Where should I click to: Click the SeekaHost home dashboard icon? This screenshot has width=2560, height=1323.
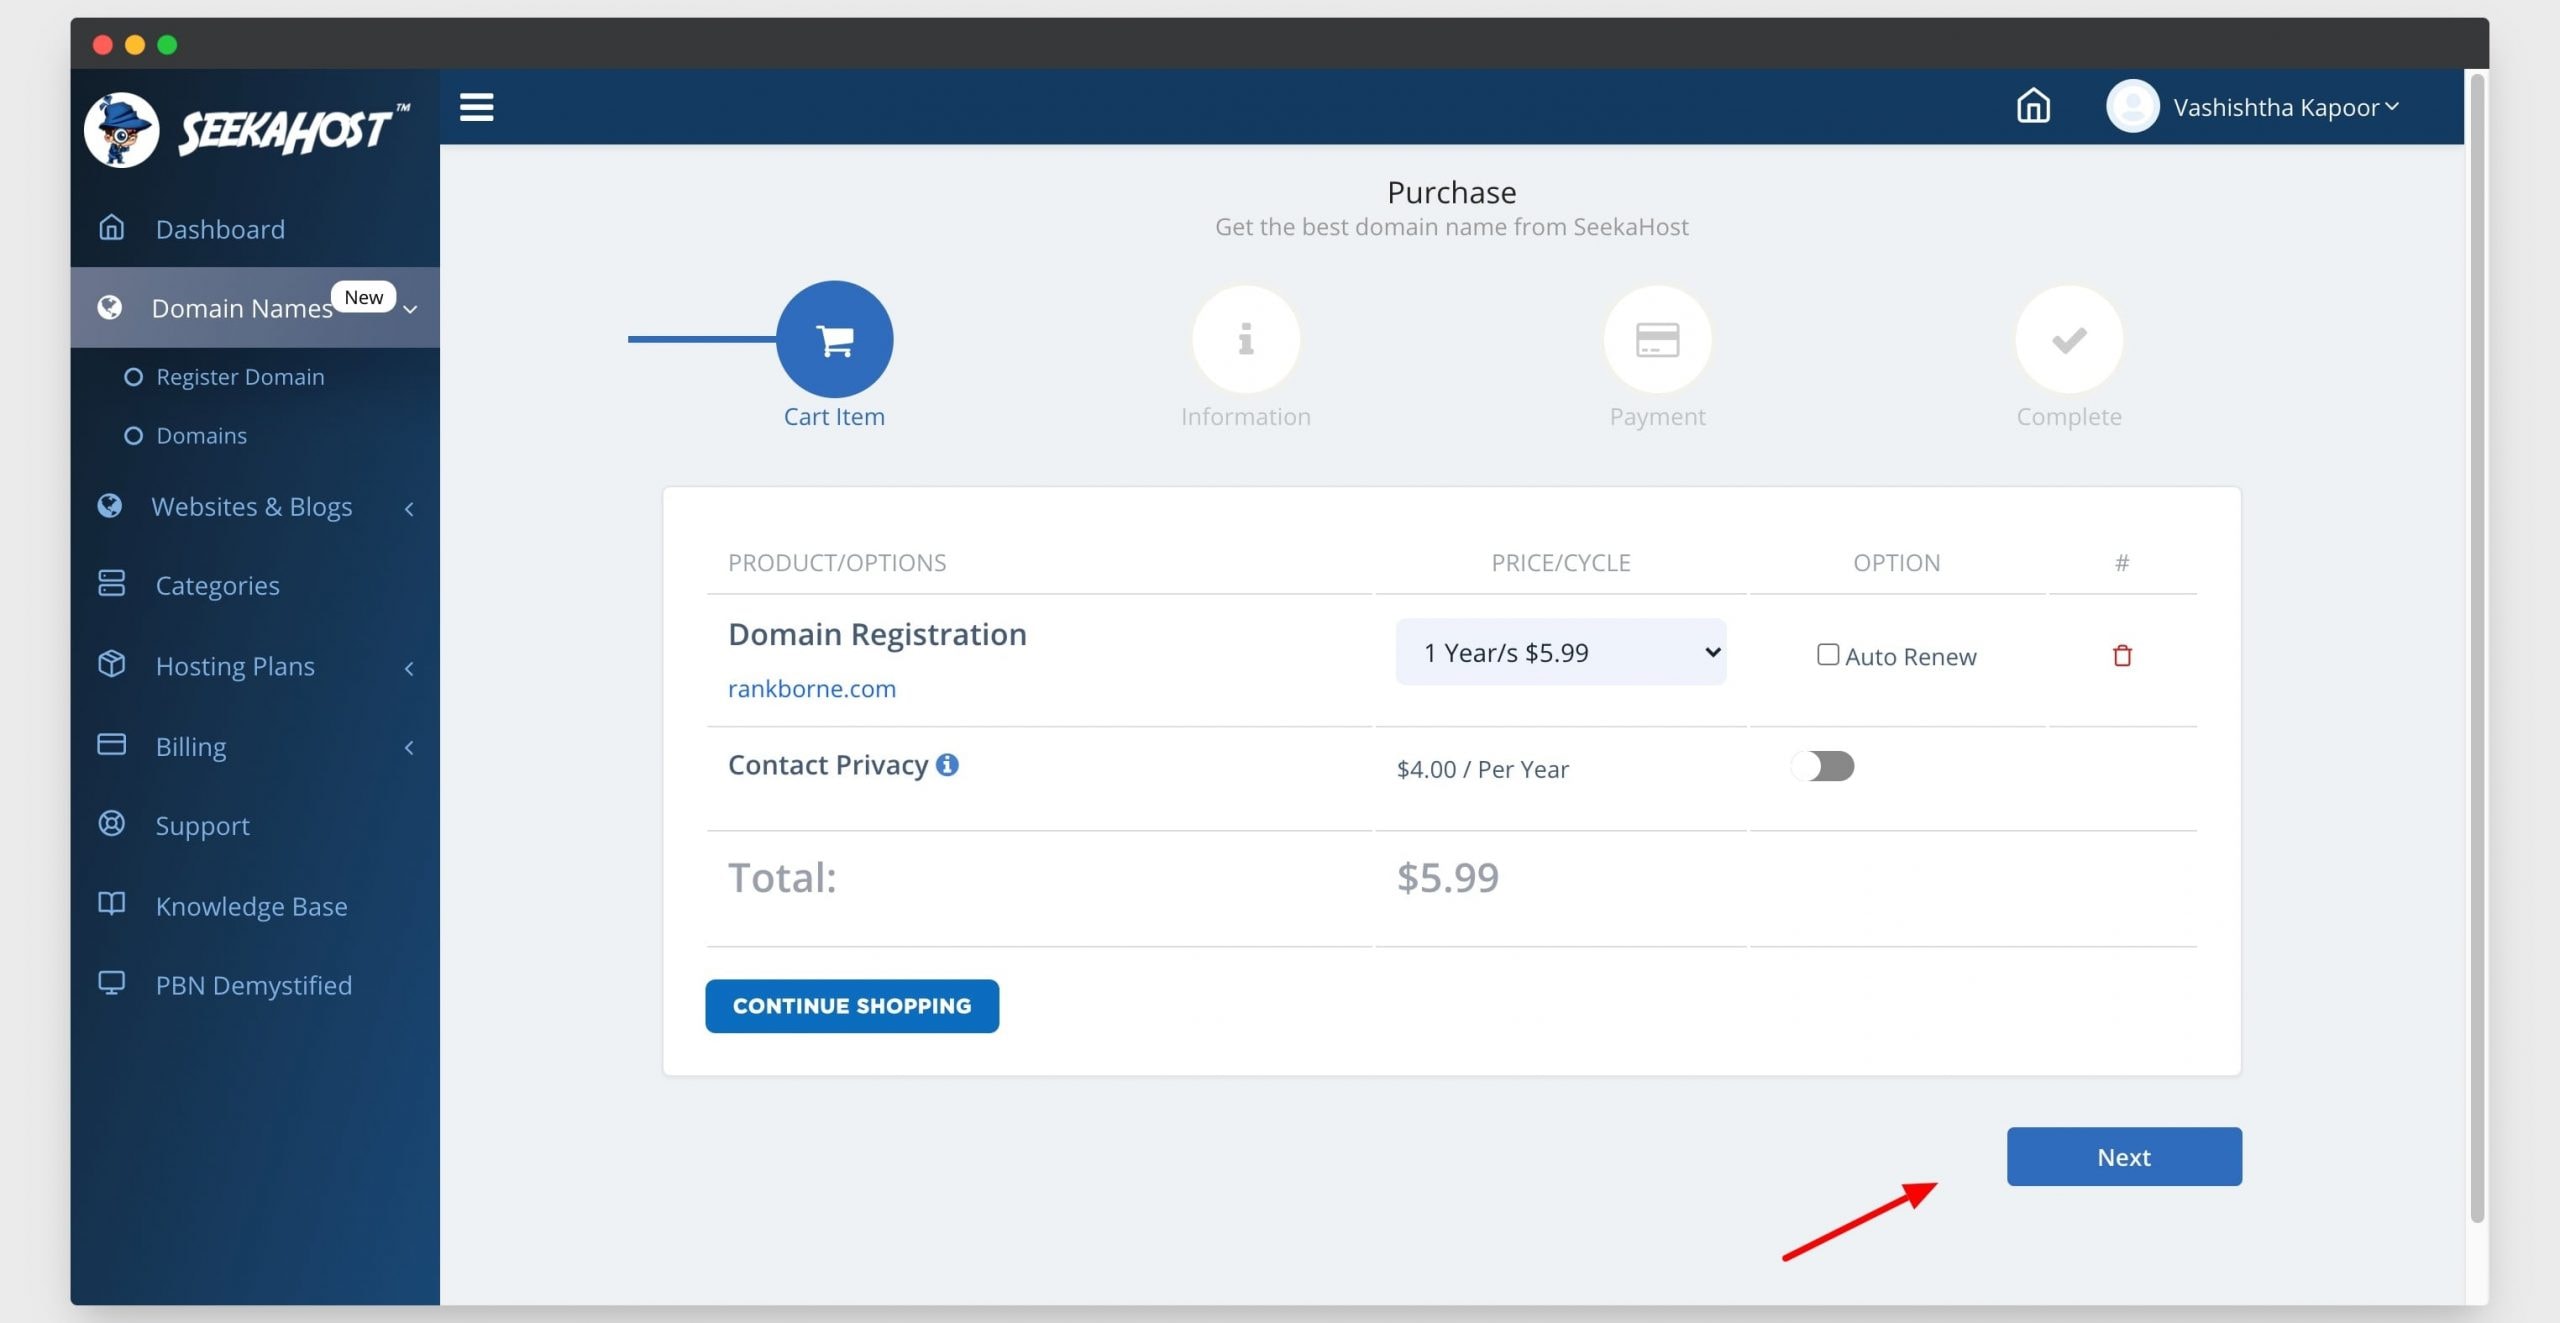2032,105
